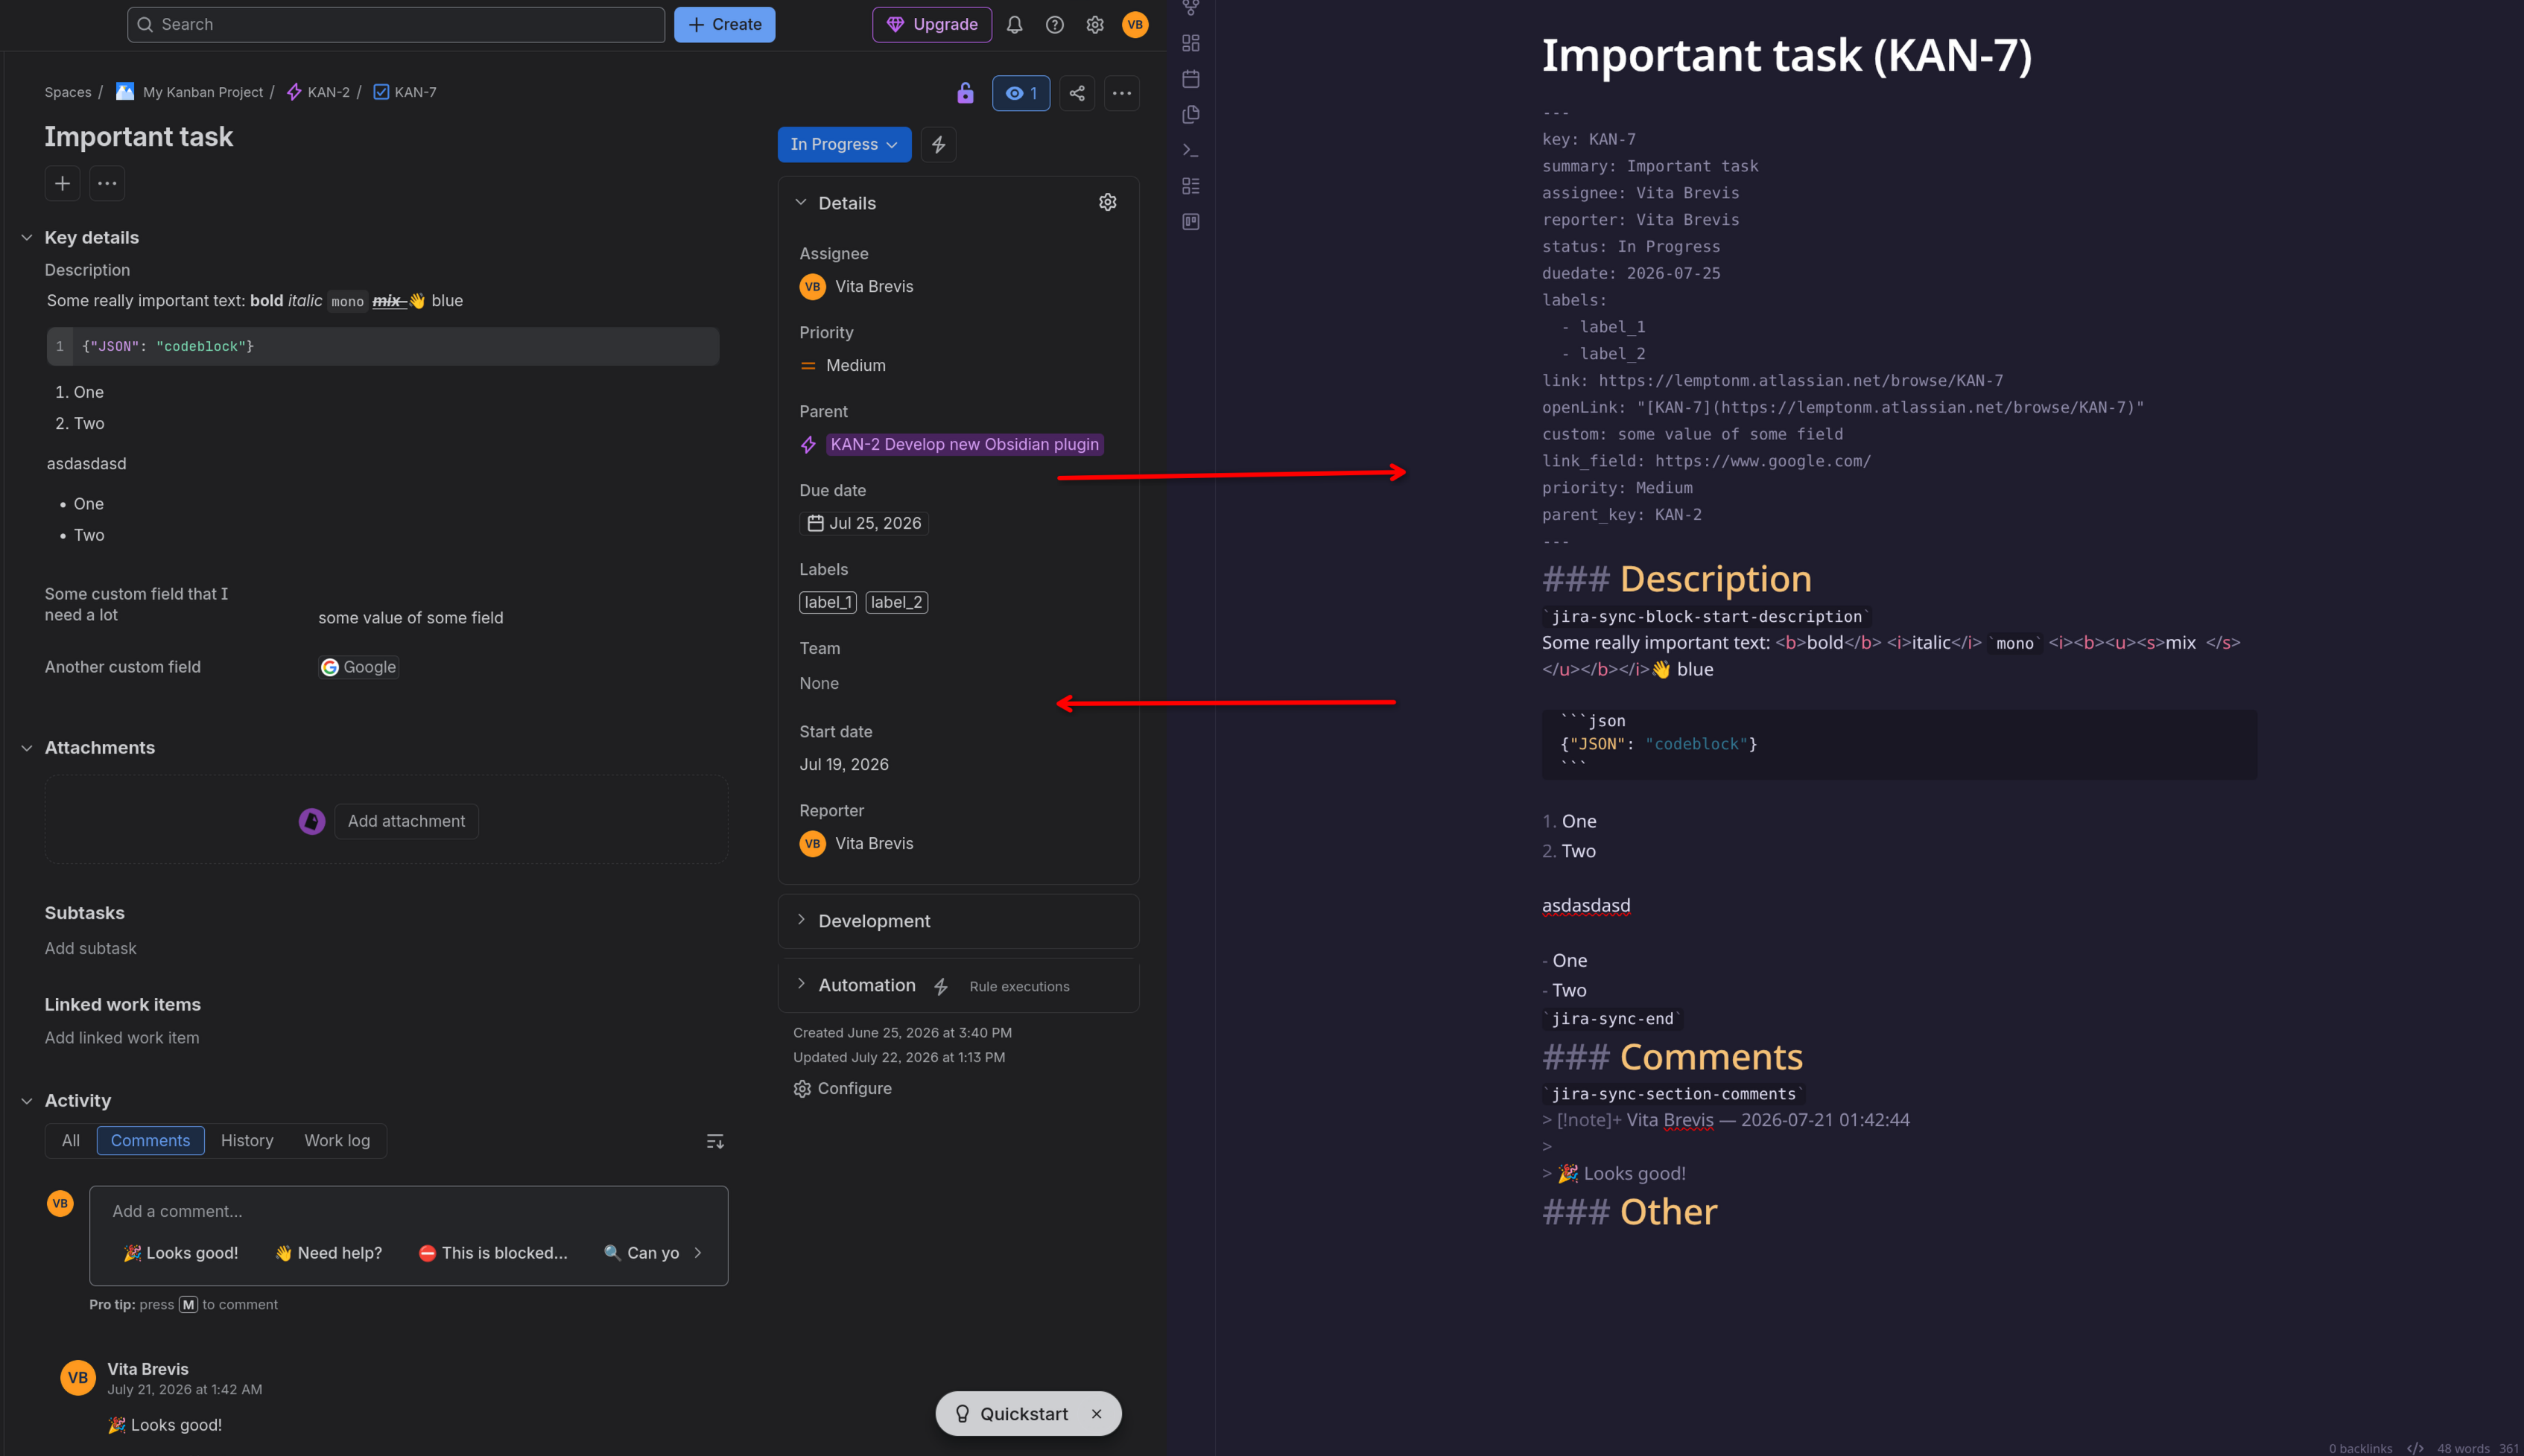This screenshot has height=1456, width=2524.
Task: Toggle the watch eye button
Action: coord(1021,93)
